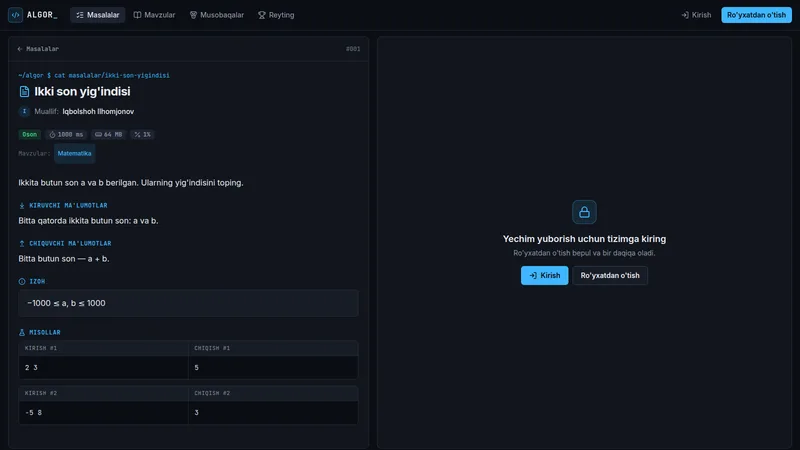The width and height of the screenshot is (800, 450).
Task: Click Chiqish #1 output cell '5'
Action: click(273, 367)
